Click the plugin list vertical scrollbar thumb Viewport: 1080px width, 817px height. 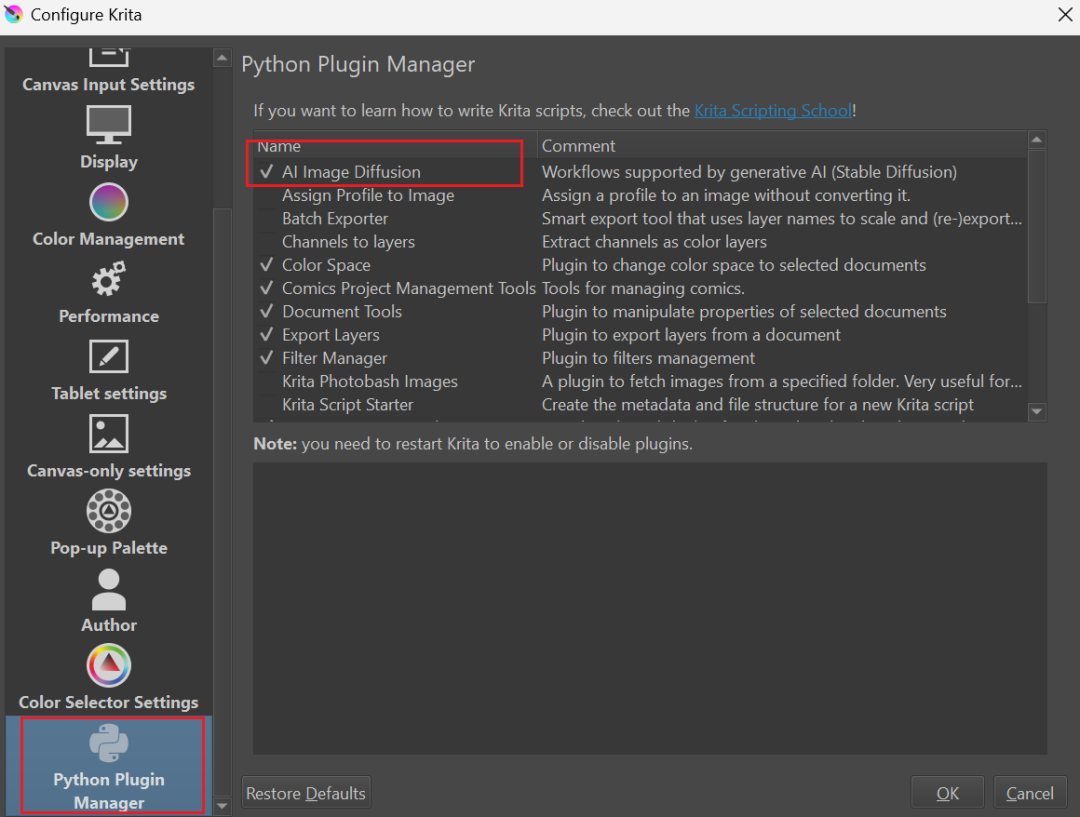click(1037, 226)
